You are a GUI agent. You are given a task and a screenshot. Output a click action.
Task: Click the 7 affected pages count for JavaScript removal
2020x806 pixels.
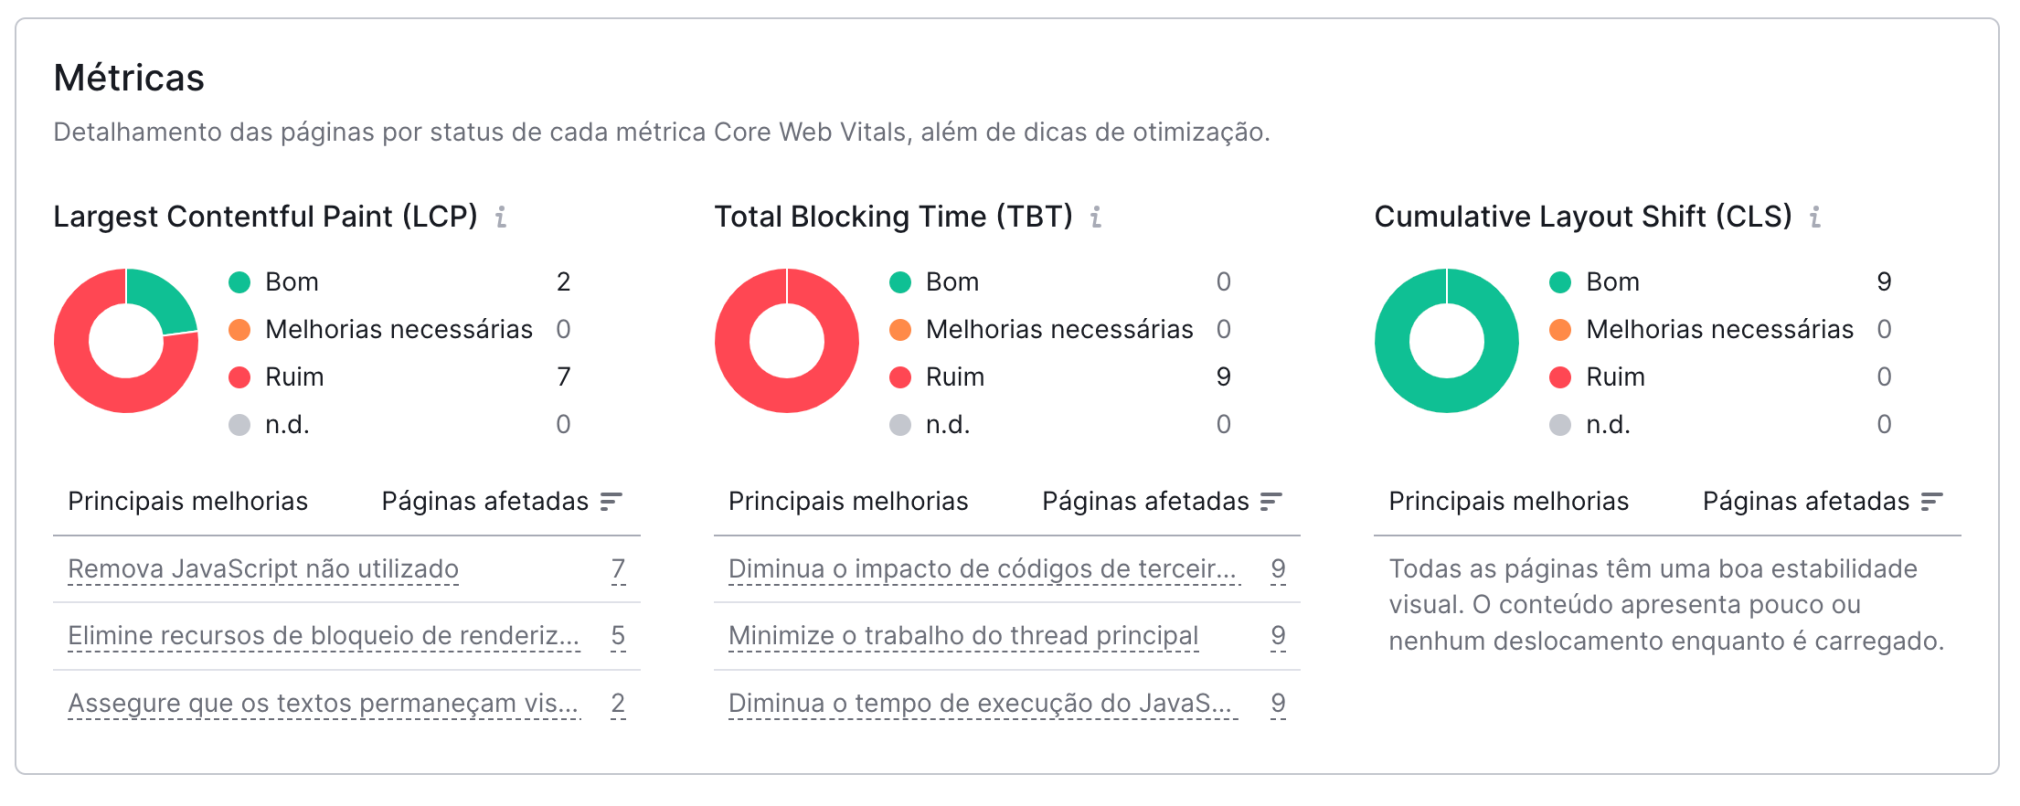618,567
